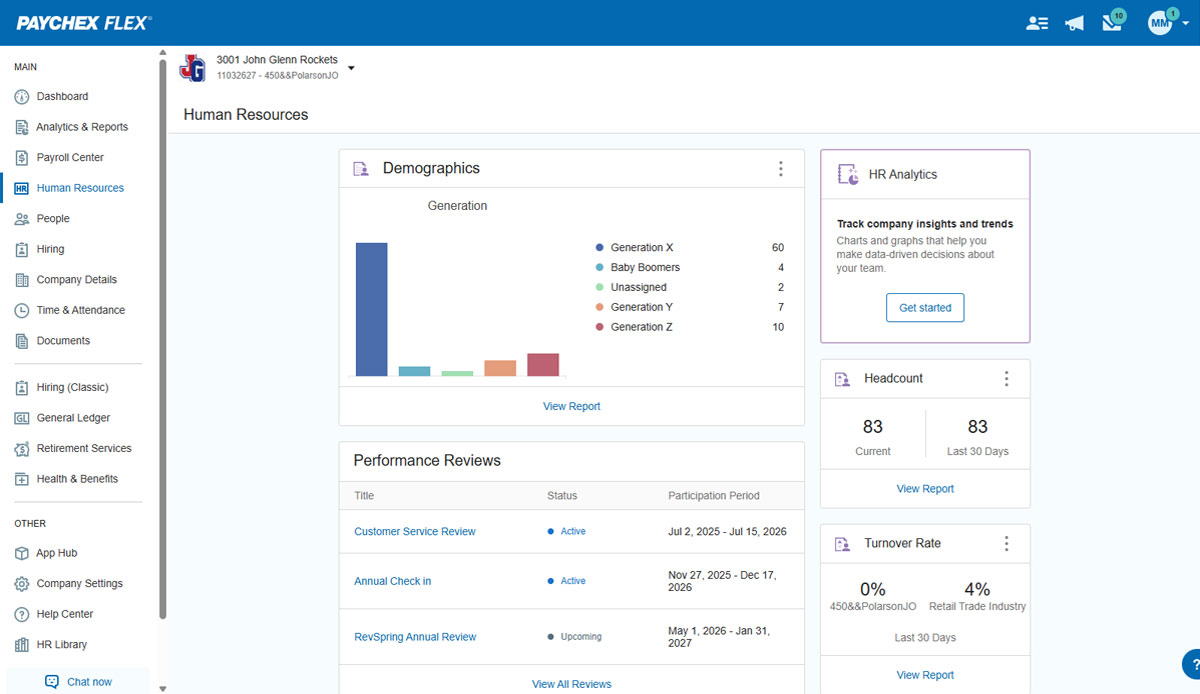The image size is (1200, 694).
Task: Open the inbox notifications icon
Action: click(x=1111, y=23)
